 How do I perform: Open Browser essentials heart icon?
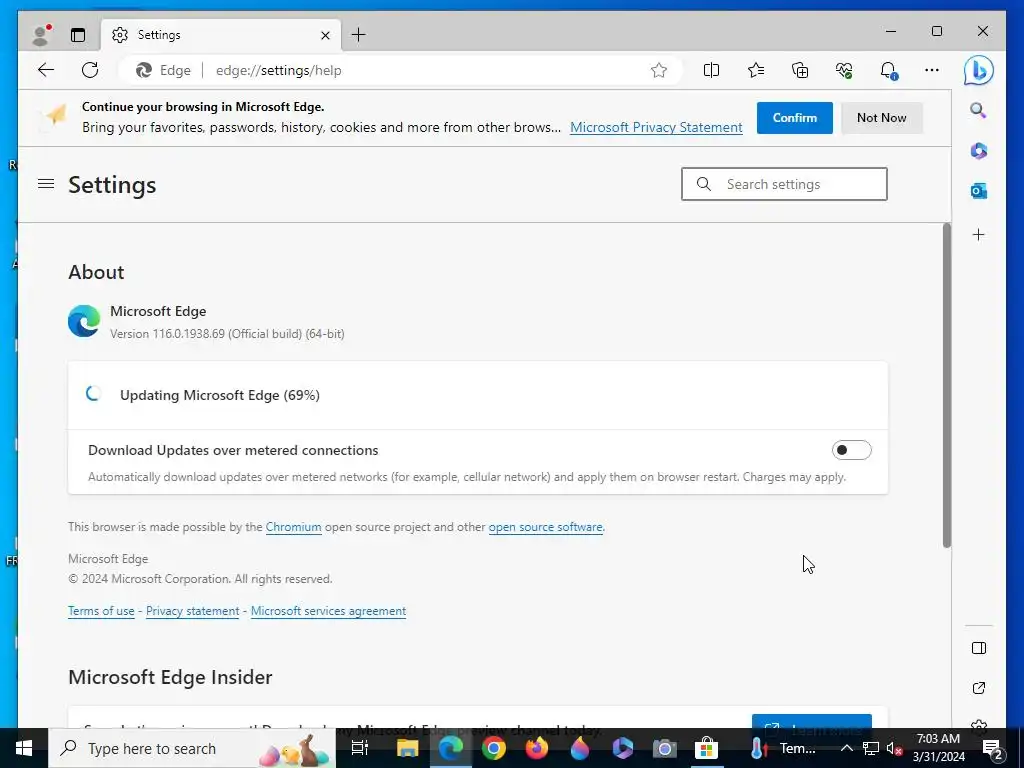tap(844, 70)
